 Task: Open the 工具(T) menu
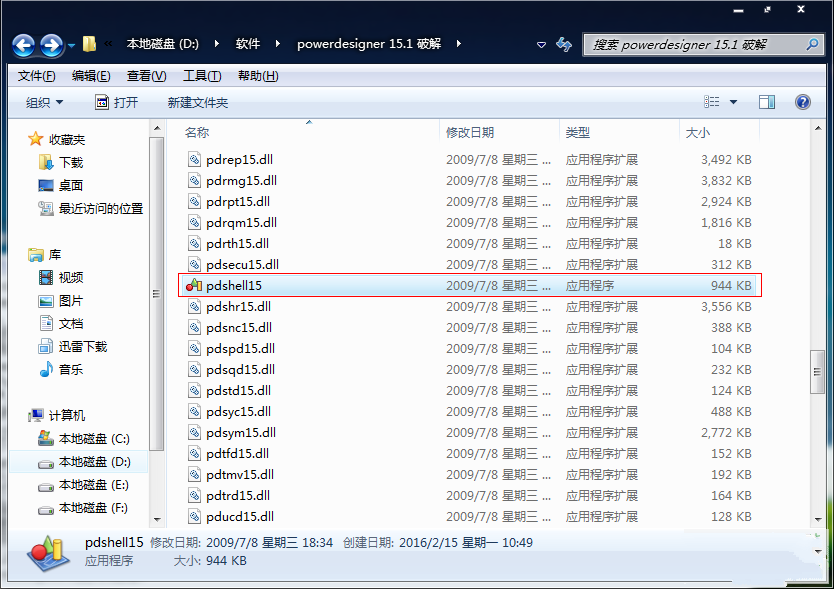(x=202, y=76)
